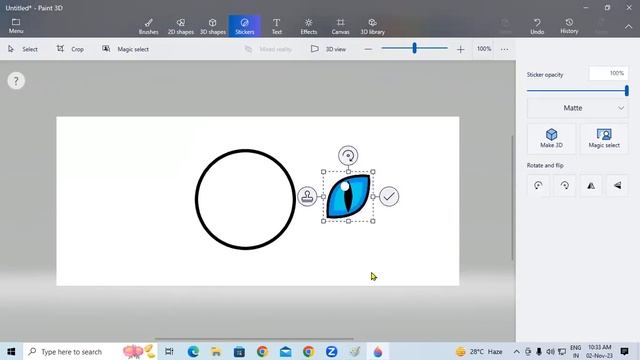Open the Canvas tab

click(340, 26)
